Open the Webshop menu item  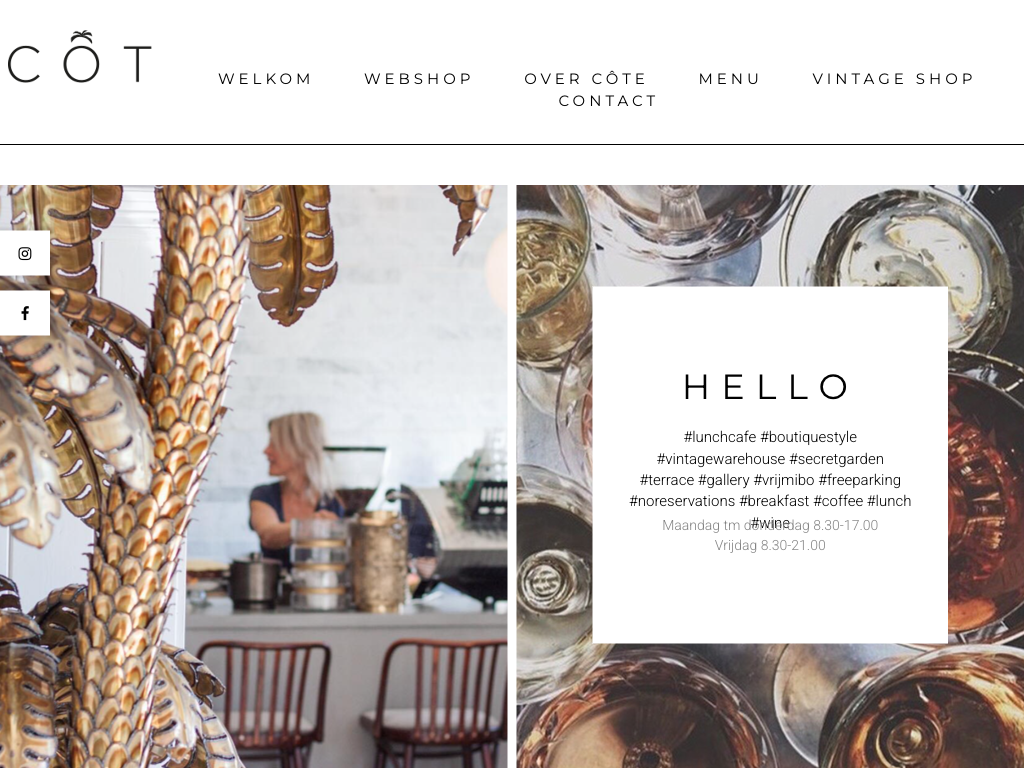pos(418,78)
